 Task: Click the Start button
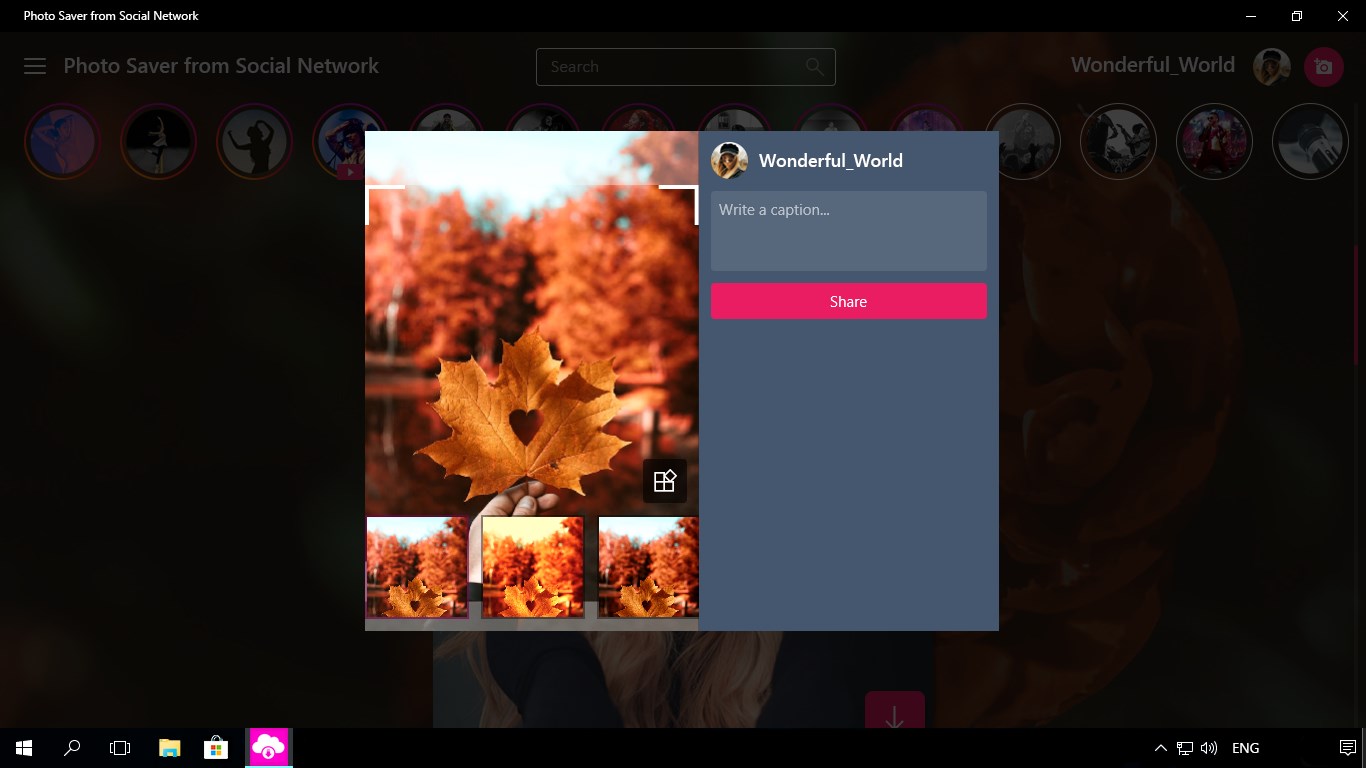22,747
